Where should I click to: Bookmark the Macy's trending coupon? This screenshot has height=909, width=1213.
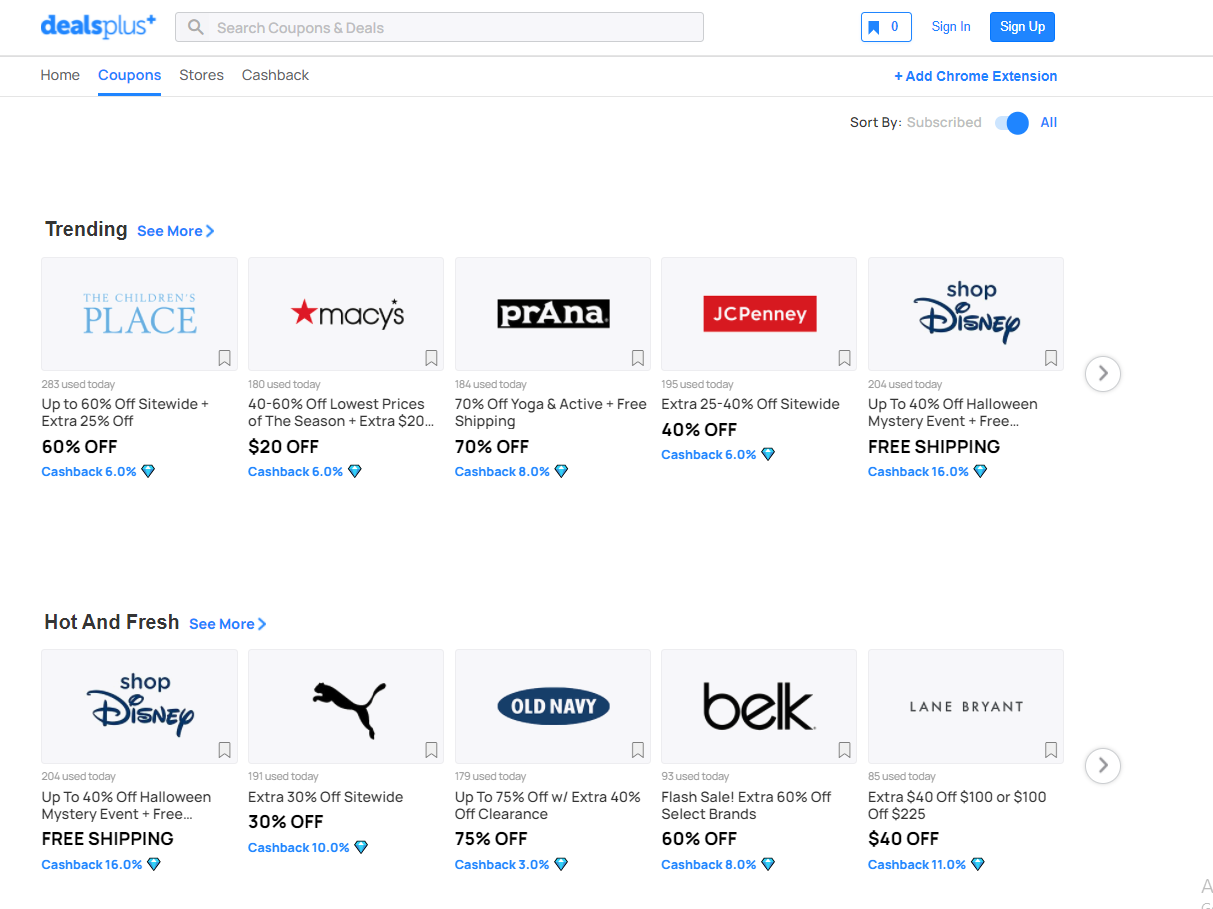431,358
